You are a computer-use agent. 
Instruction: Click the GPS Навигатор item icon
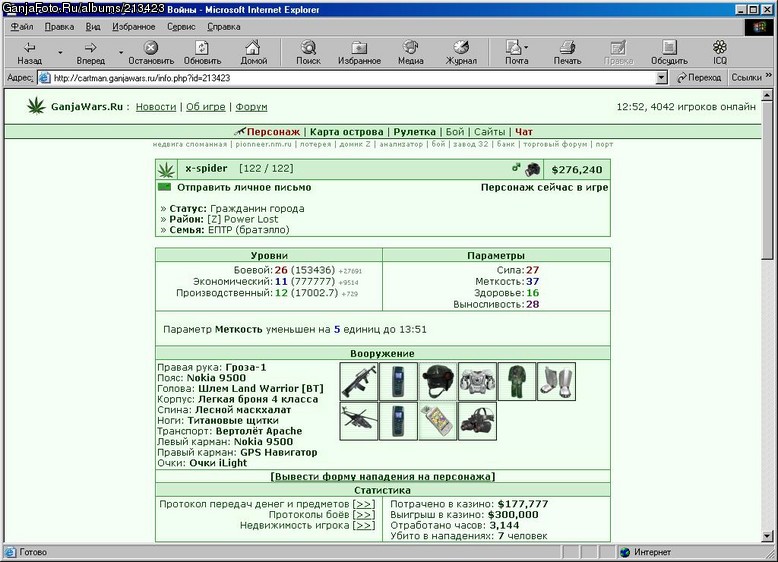pos(438,421)
